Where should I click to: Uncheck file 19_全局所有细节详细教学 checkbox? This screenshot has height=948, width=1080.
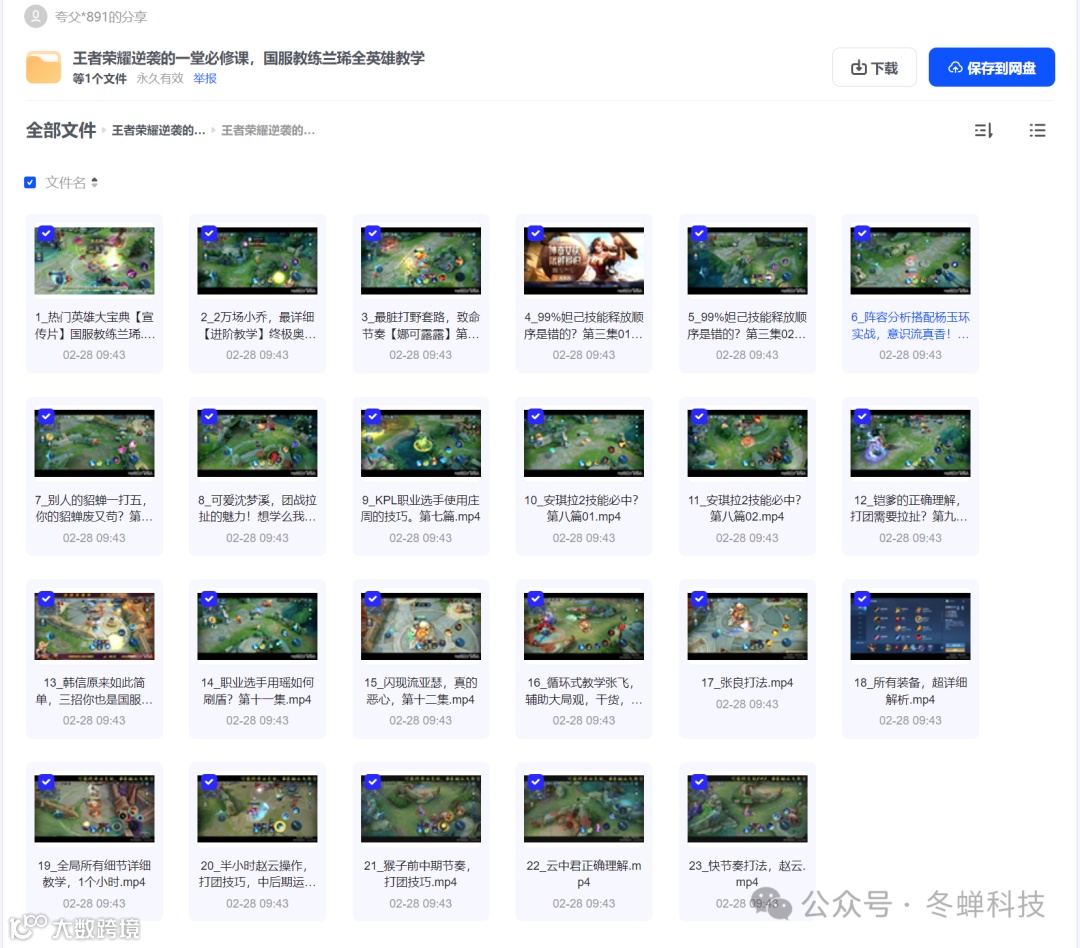click(x=45, y=782)
